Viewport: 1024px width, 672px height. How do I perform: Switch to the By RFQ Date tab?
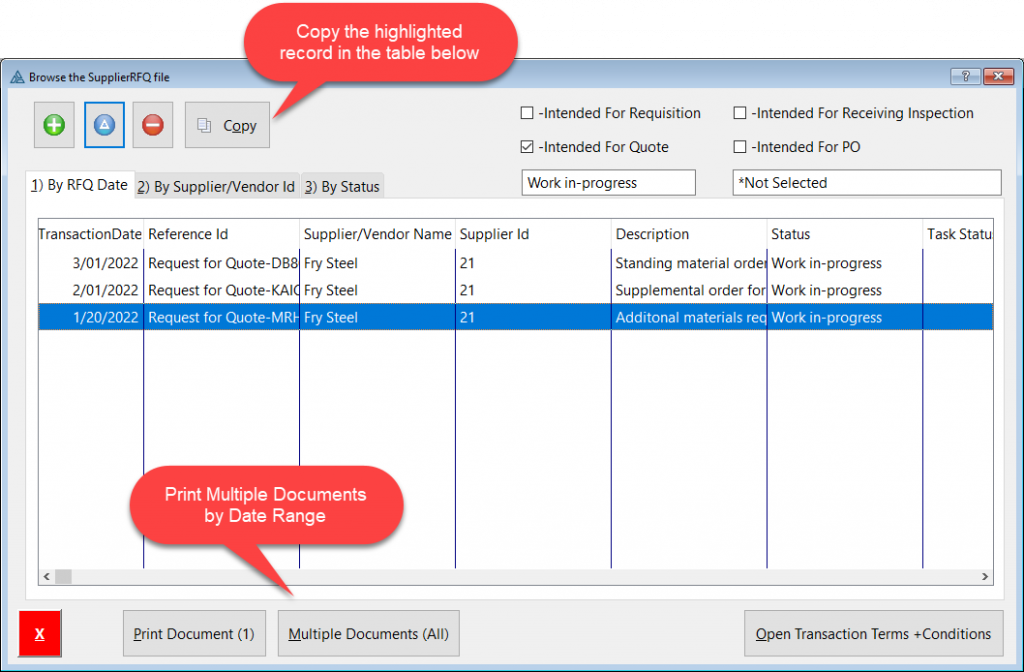[x=80, y=185]
